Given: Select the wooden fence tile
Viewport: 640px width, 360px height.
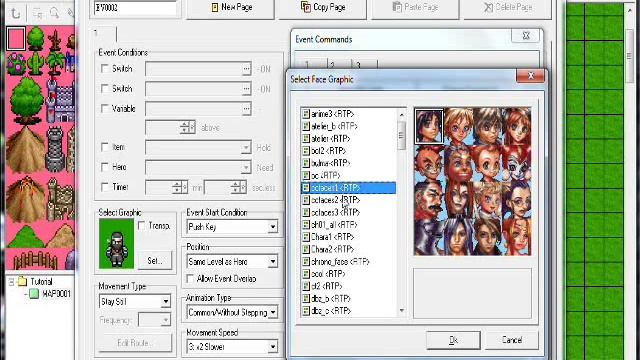Looking at the screenshot, I should [35, 259].
